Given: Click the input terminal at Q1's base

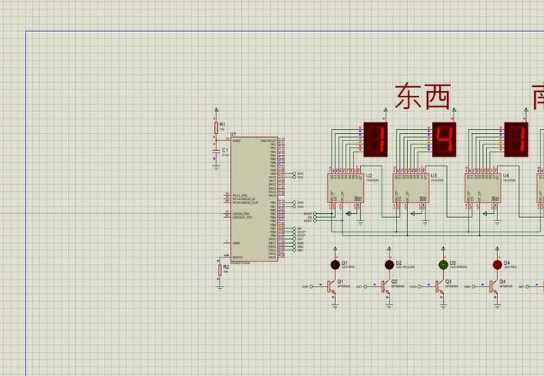Looking at the screenshot, I should (311, 287).
